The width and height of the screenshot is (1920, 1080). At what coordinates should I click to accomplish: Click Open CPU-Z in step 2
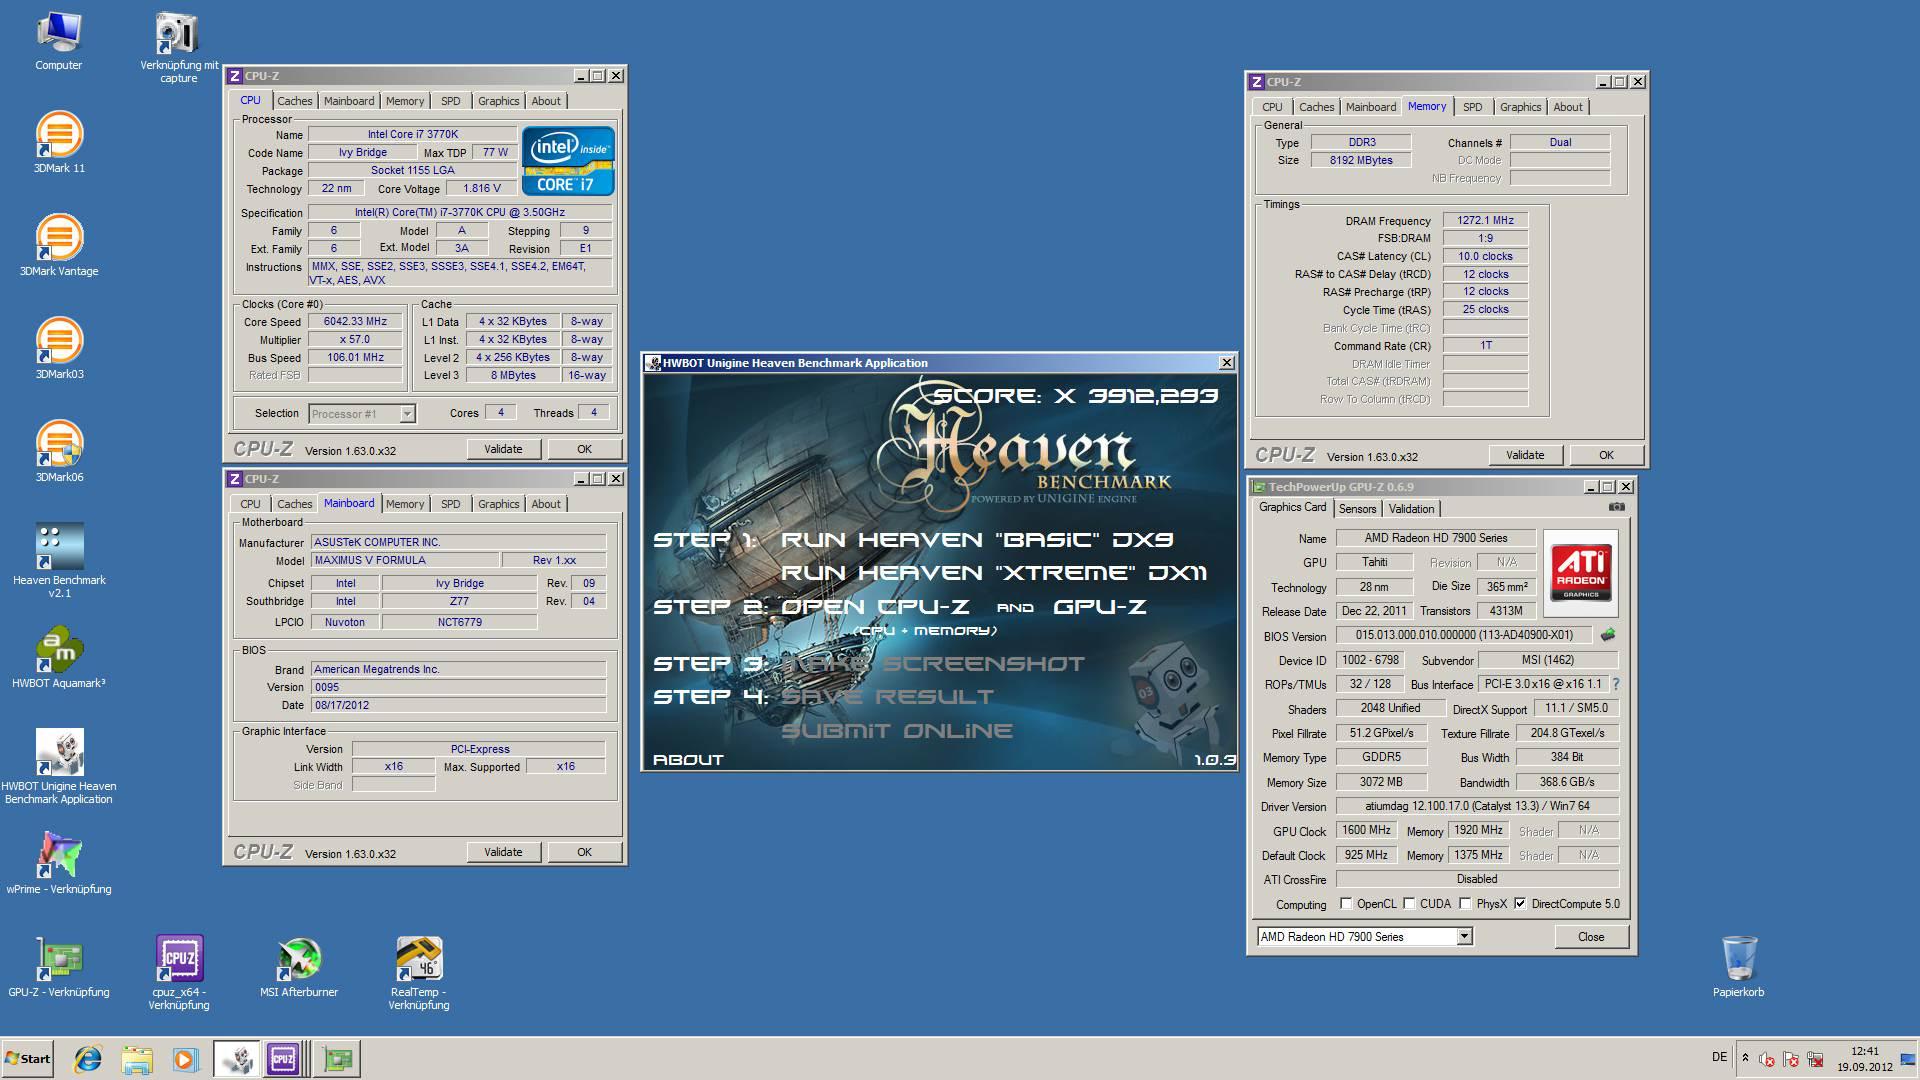pos(875,606)
